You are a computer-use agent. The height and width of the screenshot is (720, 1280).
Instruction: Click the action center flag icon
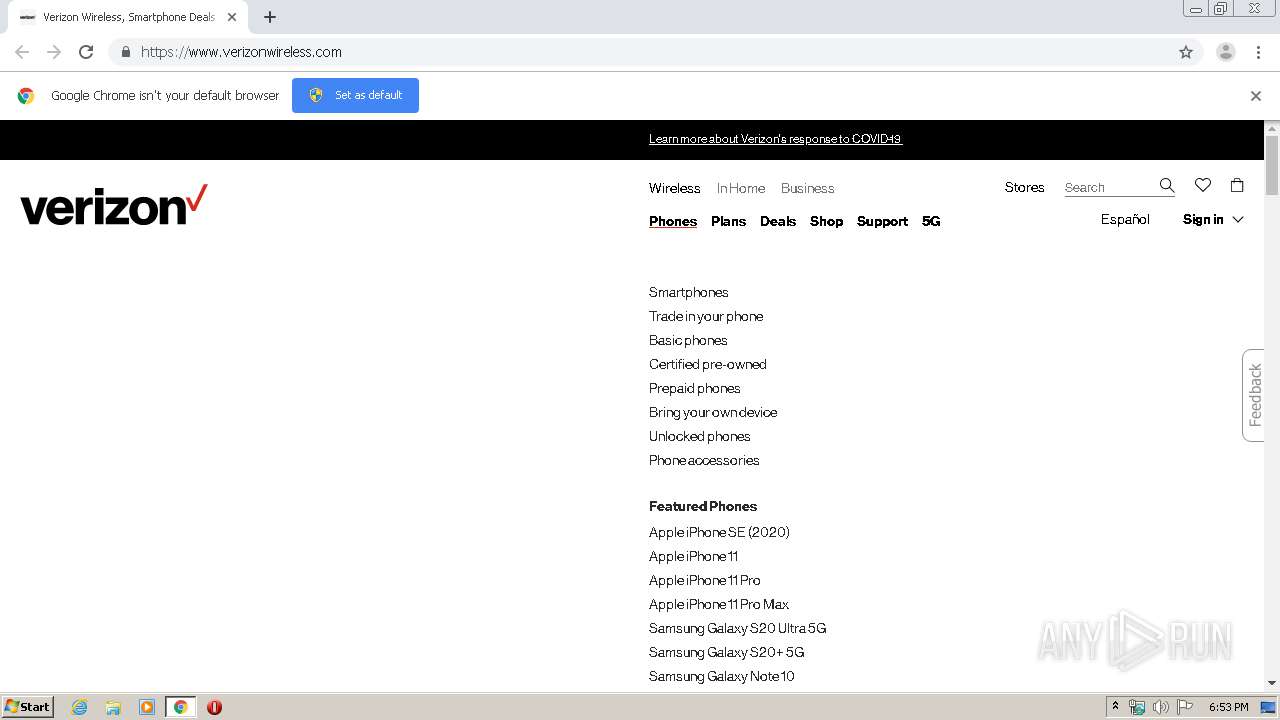pyautogui.click(x=1185, y=707)
